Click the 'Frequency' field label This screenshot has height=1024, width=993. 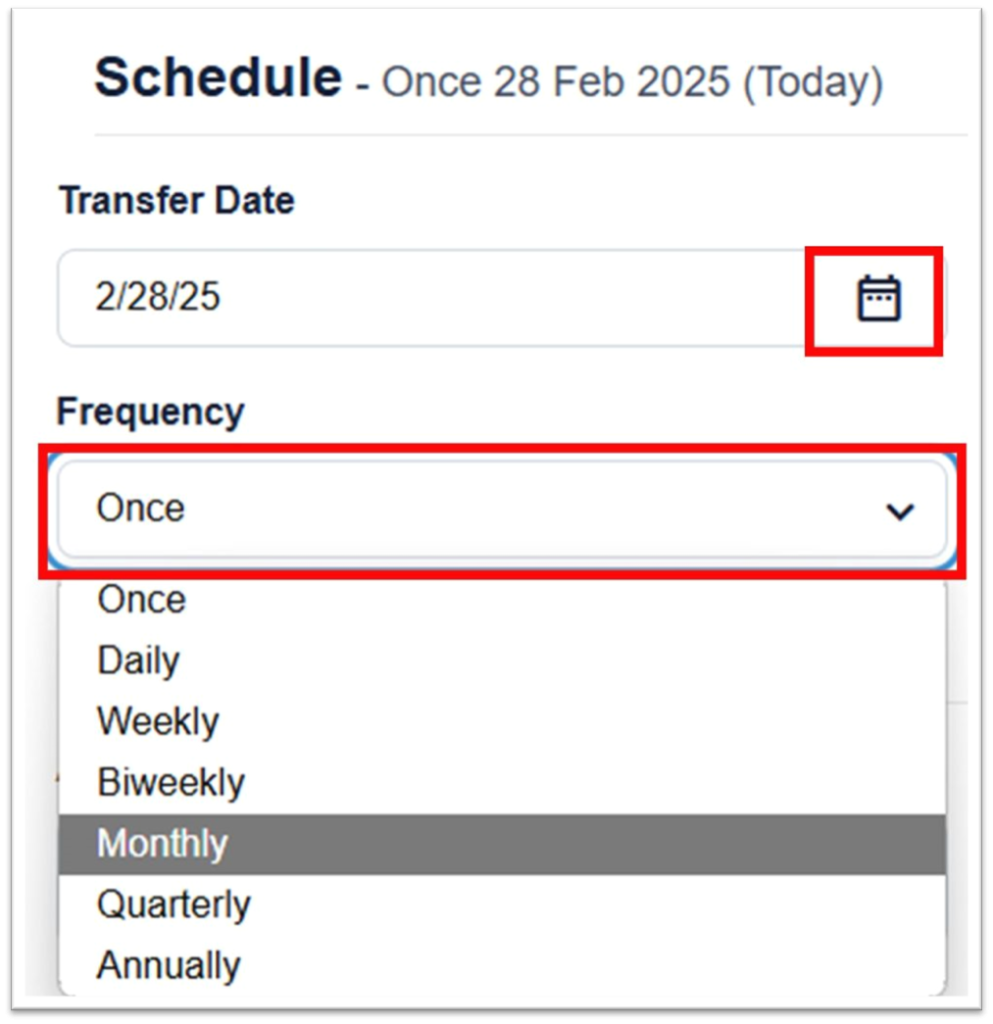click(x=150, y=411)
